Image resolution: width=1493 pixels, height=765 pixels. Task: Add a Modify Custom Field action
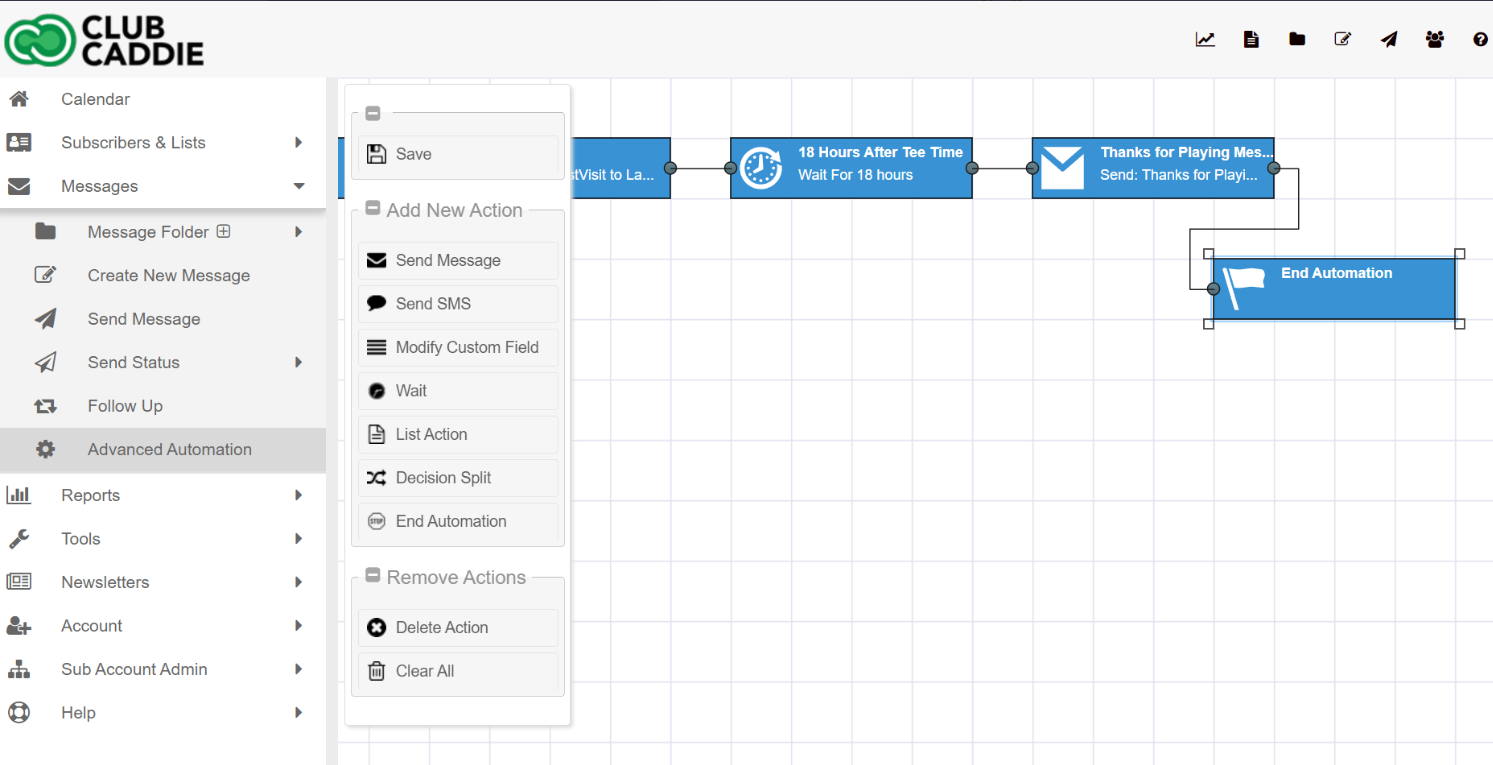[458, 347]
